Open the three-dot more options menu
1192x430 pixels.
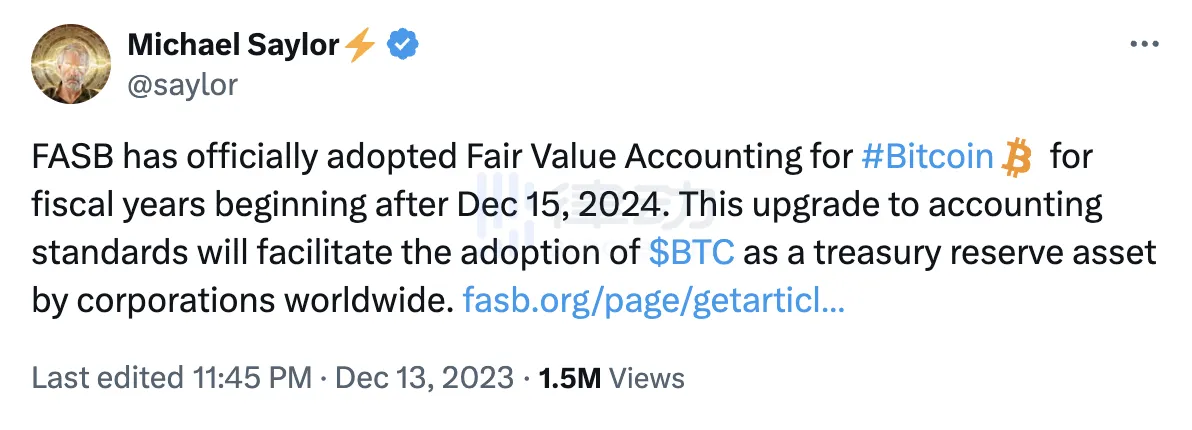click(1142, 45)
